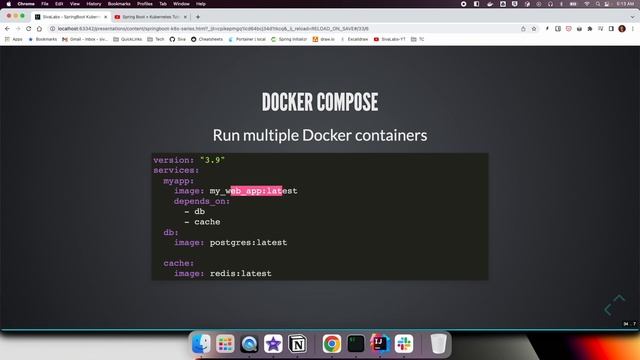Viewport: 640px width, 360px height.
Task: Open the Trash in the Dock
Action: 438,344
